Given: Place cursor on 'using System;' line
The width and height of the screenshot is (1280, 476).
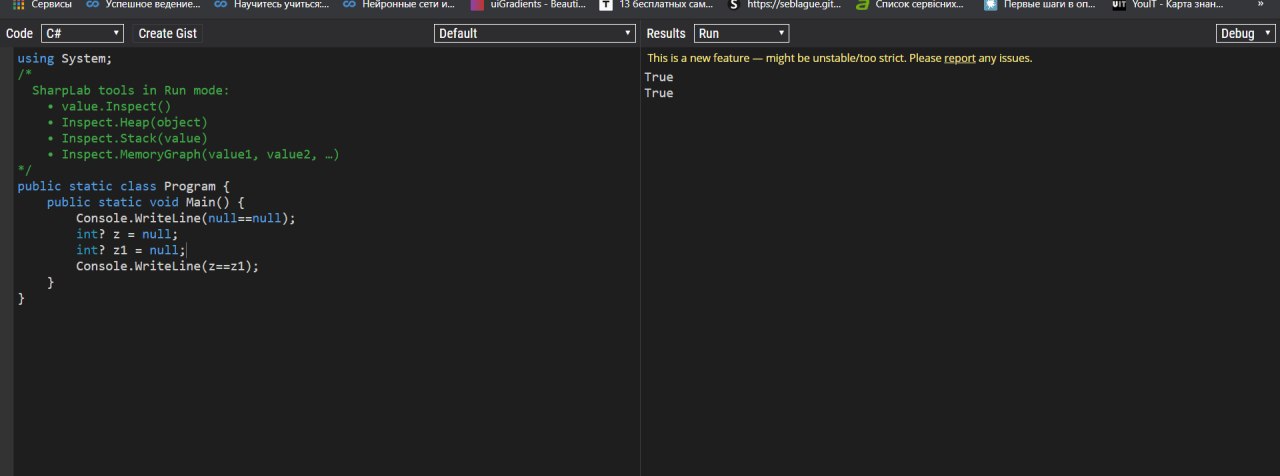Looking at the screenshot, I should tap(65, 58).
